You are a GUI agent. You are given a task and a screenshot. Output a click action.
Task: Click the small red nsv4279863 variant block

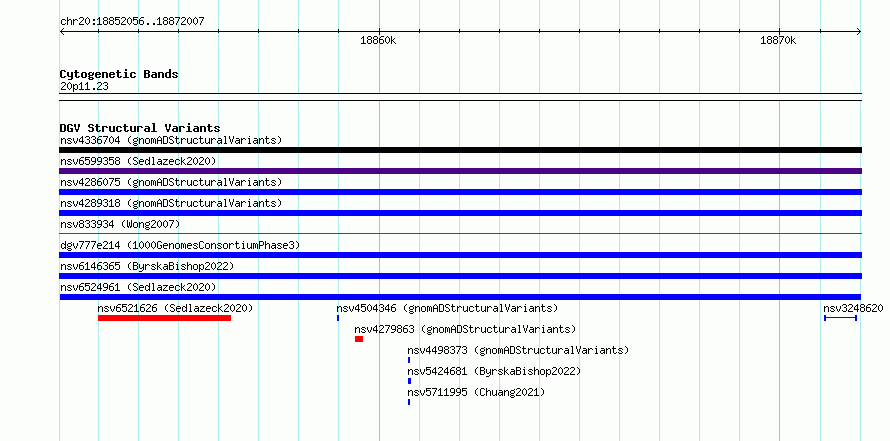[x=359, y=339]
